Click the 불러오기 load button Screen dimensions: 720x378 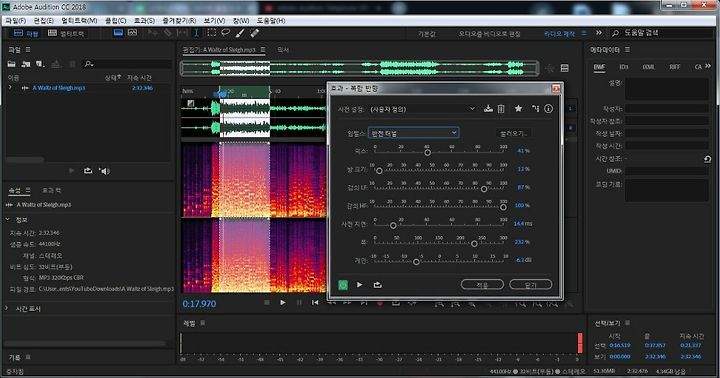[x=514, y=133]
